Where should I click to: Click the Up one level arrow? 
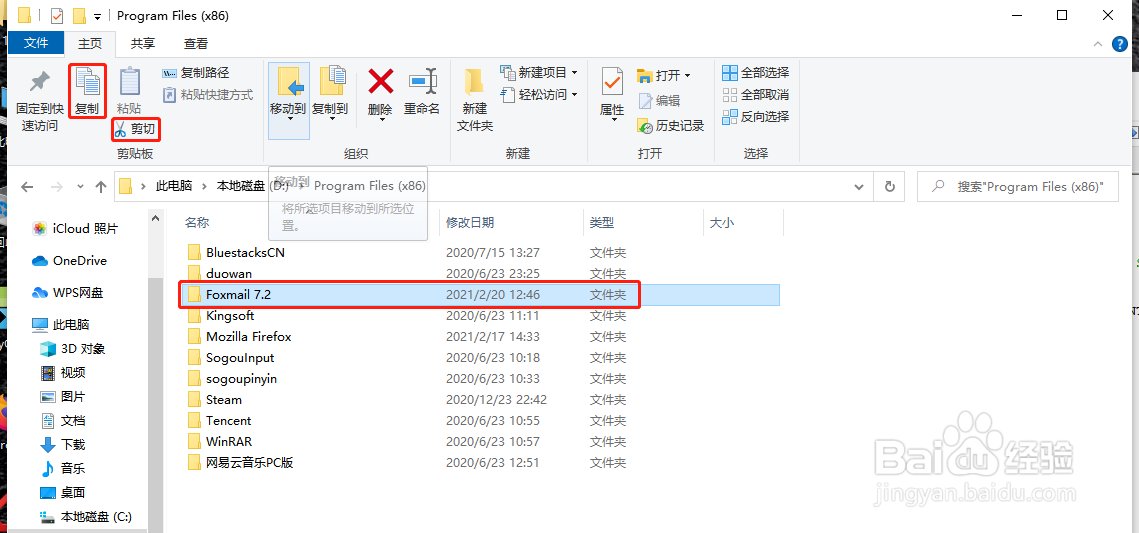pyautogui.click(x=101, y=187)
